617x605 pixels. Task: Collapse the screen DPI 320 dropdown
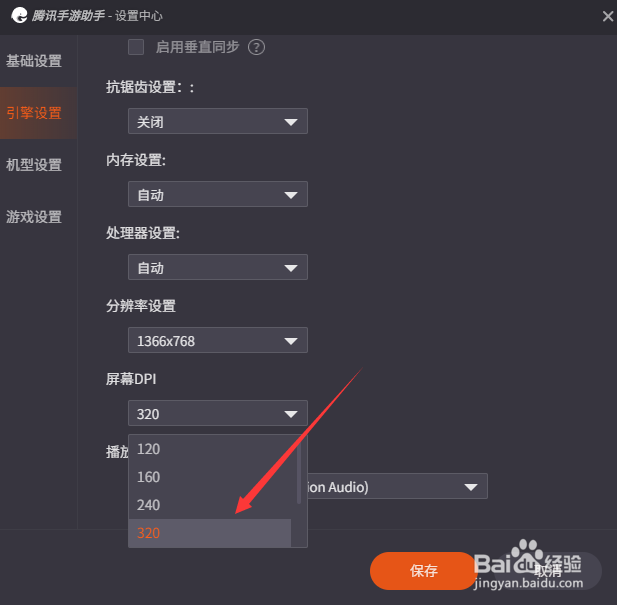[x=218, y=413]
